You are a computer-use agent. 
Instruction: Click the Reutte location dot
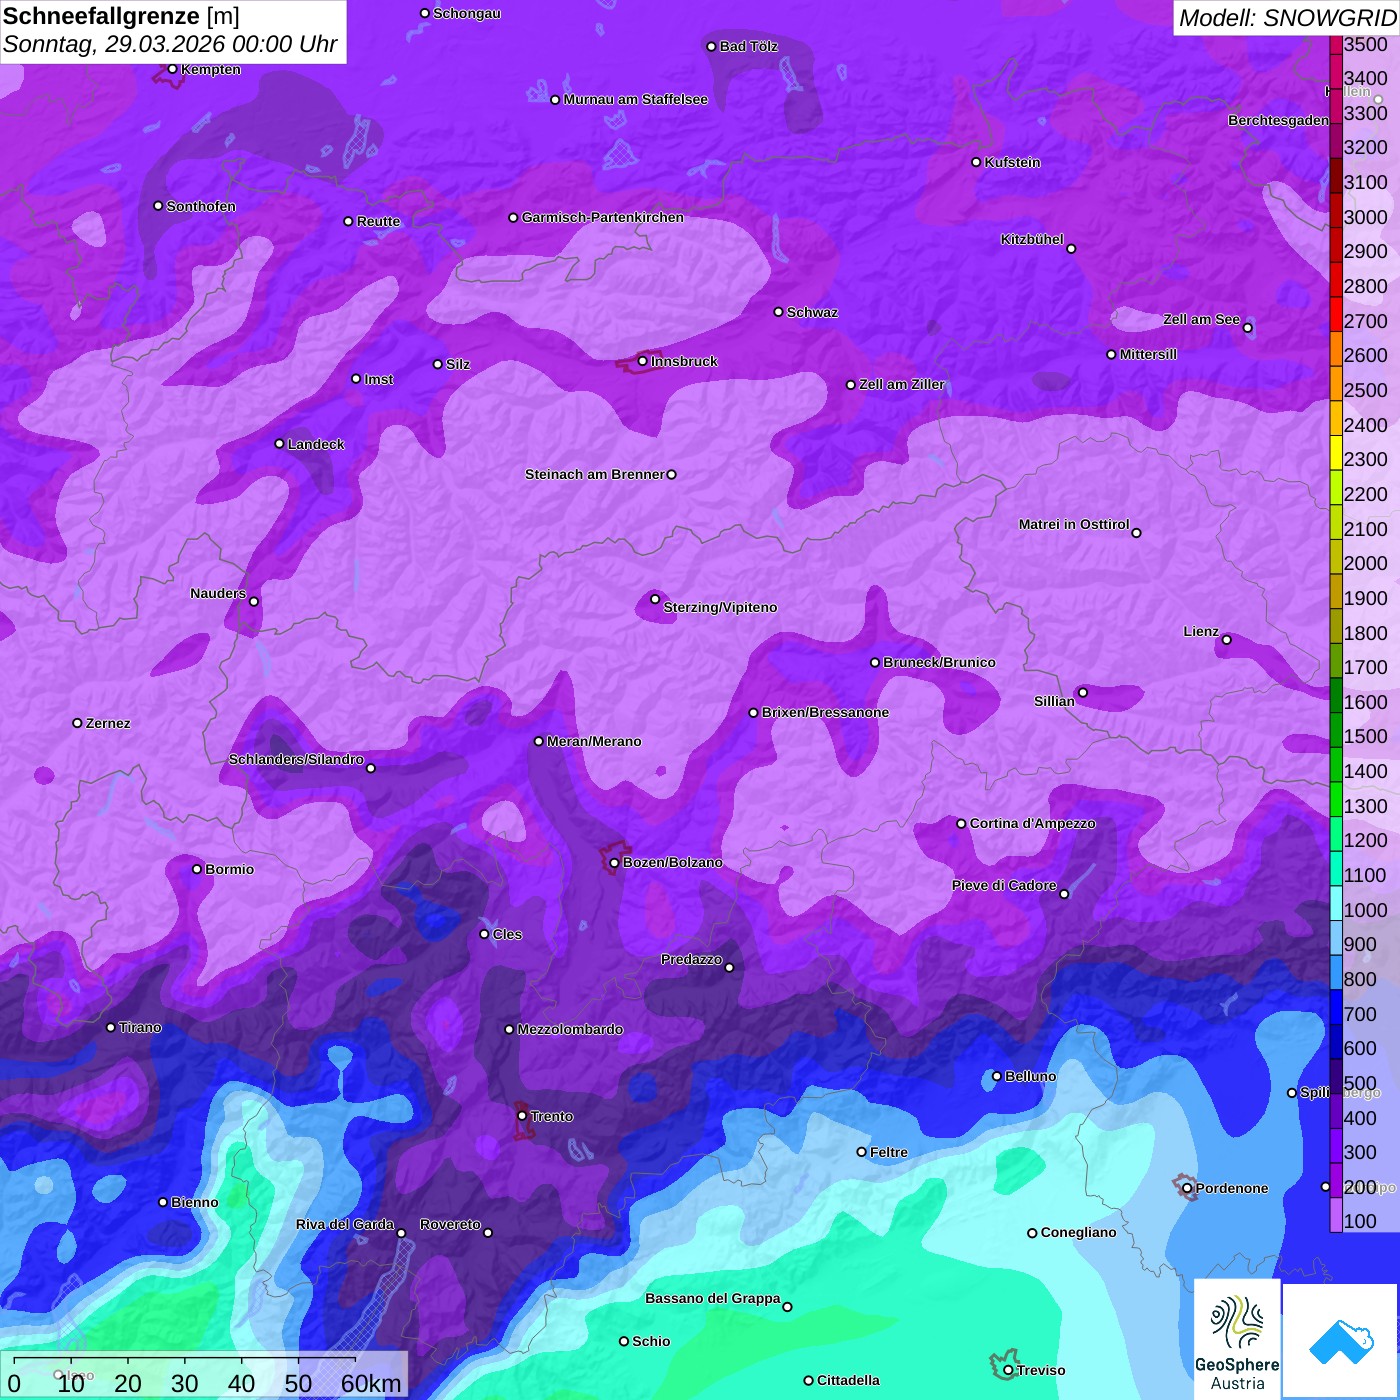(x=348, y=221)
